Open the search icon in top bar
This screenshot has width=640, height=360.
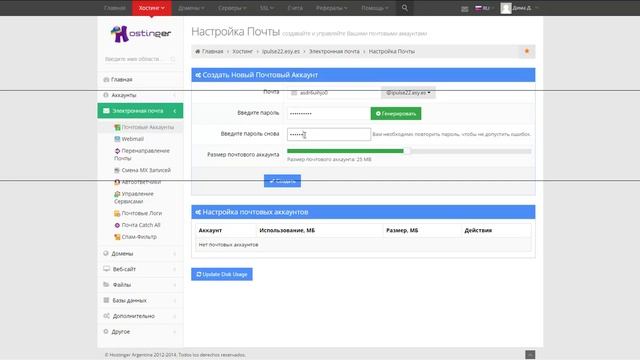click(x=404, y=8)
